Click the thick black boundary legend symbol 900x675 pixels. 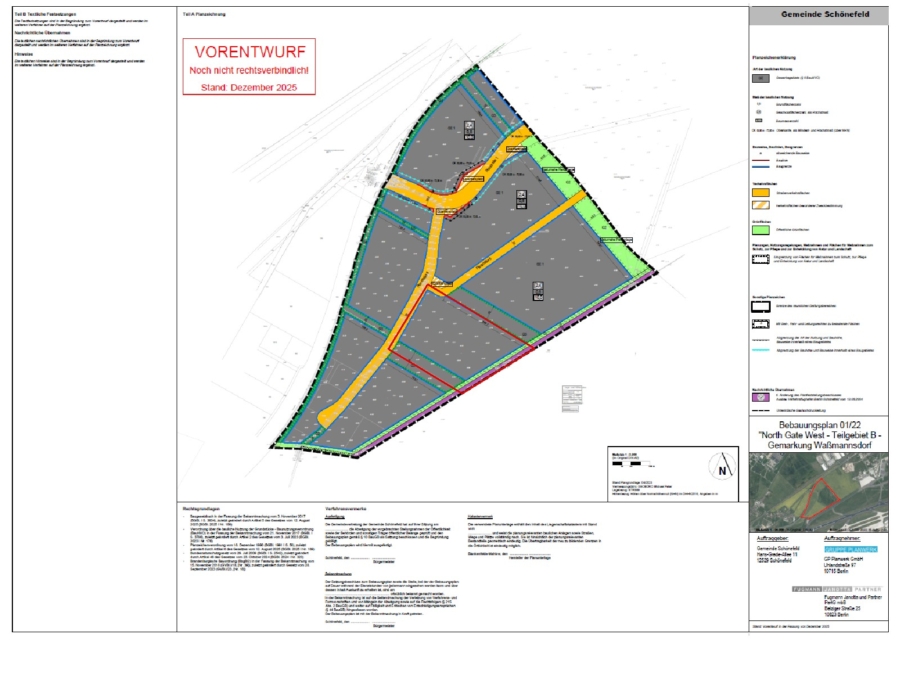761,307
